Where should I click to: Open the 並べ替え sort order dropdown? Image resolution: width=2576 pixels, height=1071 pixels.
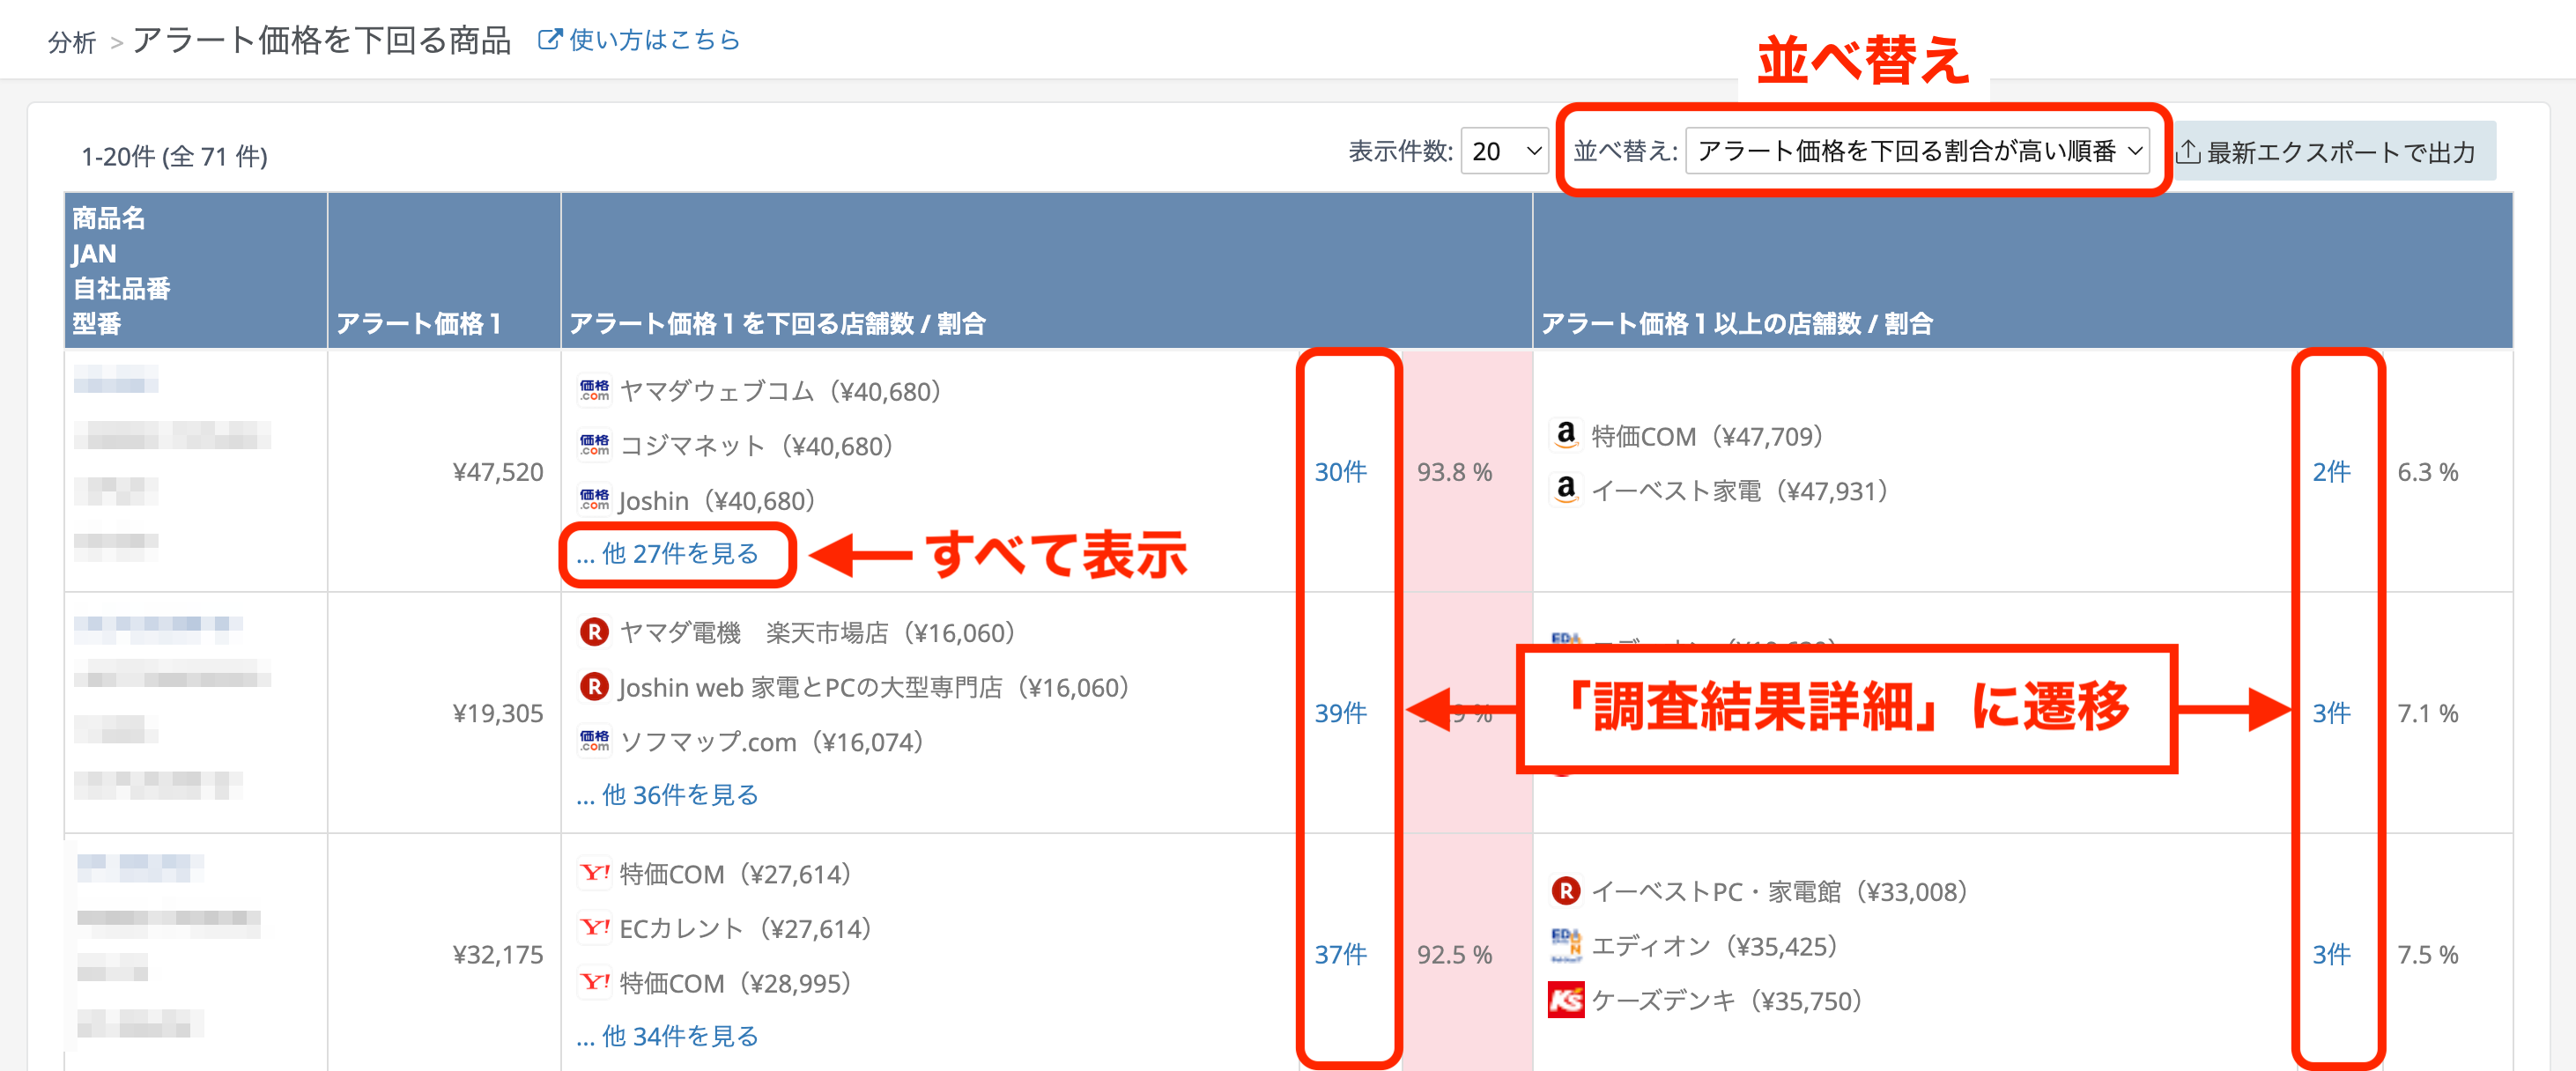(1916, 151)
